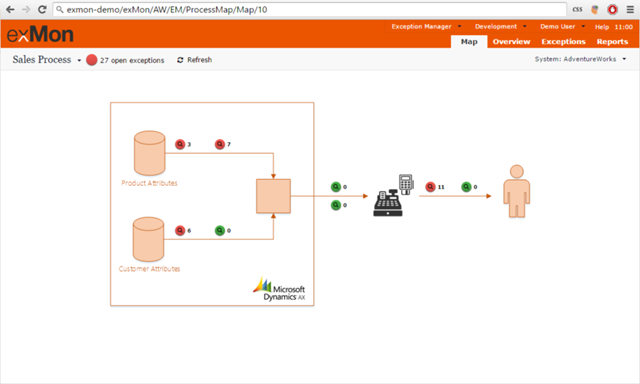Click the cash register POS icon

(393, 195)
